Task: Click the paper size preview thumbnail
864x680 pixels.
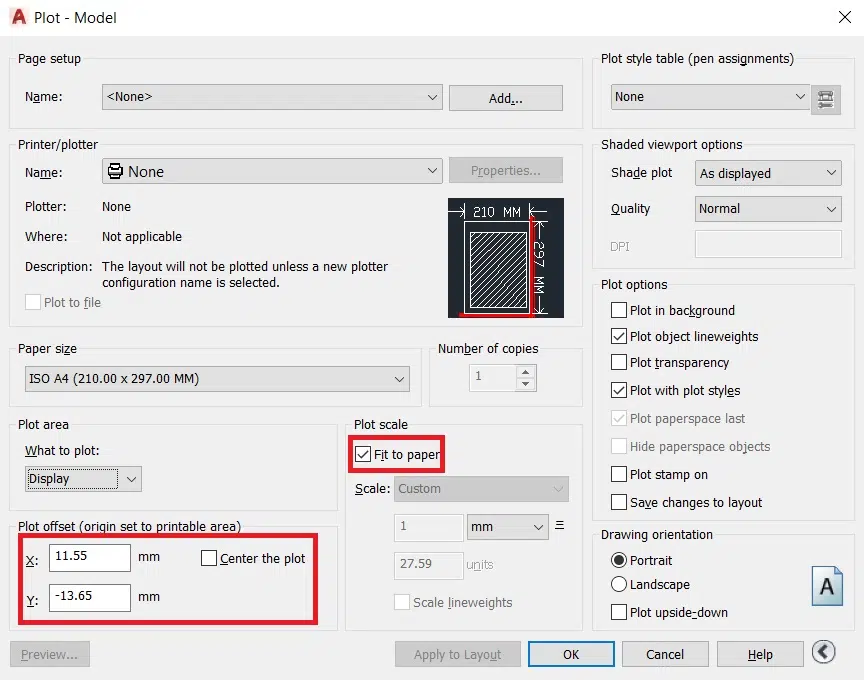Action: tap(505, 257)
